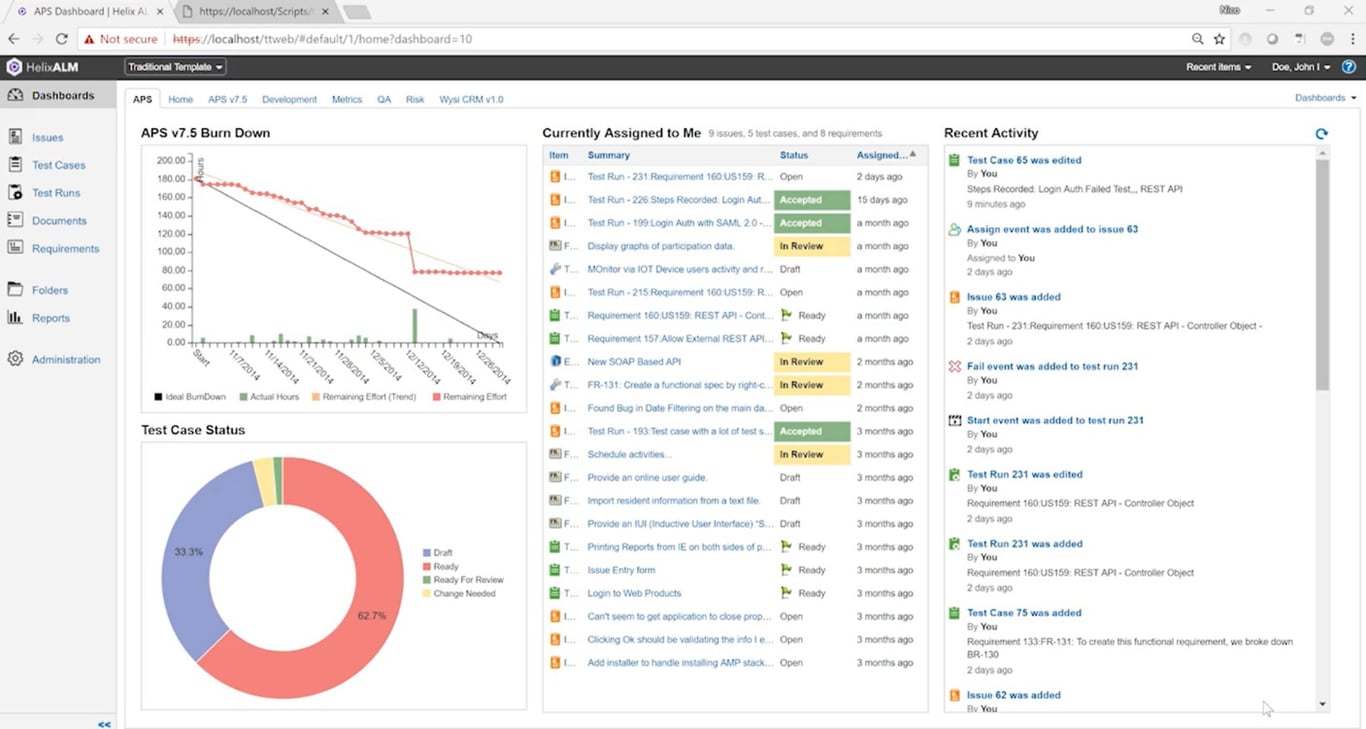Open the Traditional Template dropdown
Image resolution: width=1366 pixels, height=729 pixels.
[x=174, y=66]
